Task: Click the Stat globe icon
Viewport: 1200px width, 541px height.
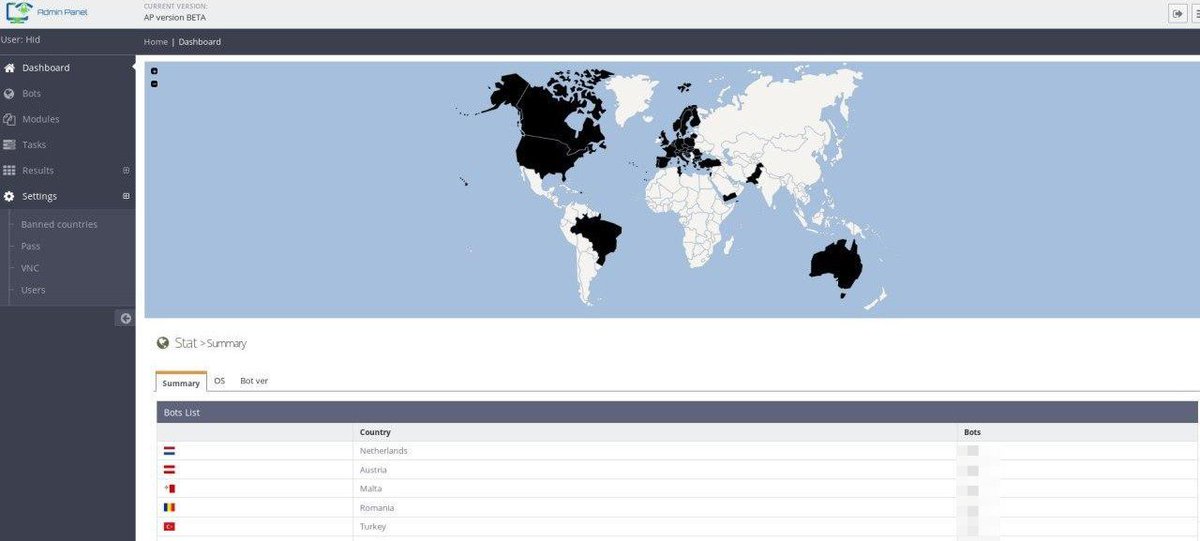Action: [163, 343]
